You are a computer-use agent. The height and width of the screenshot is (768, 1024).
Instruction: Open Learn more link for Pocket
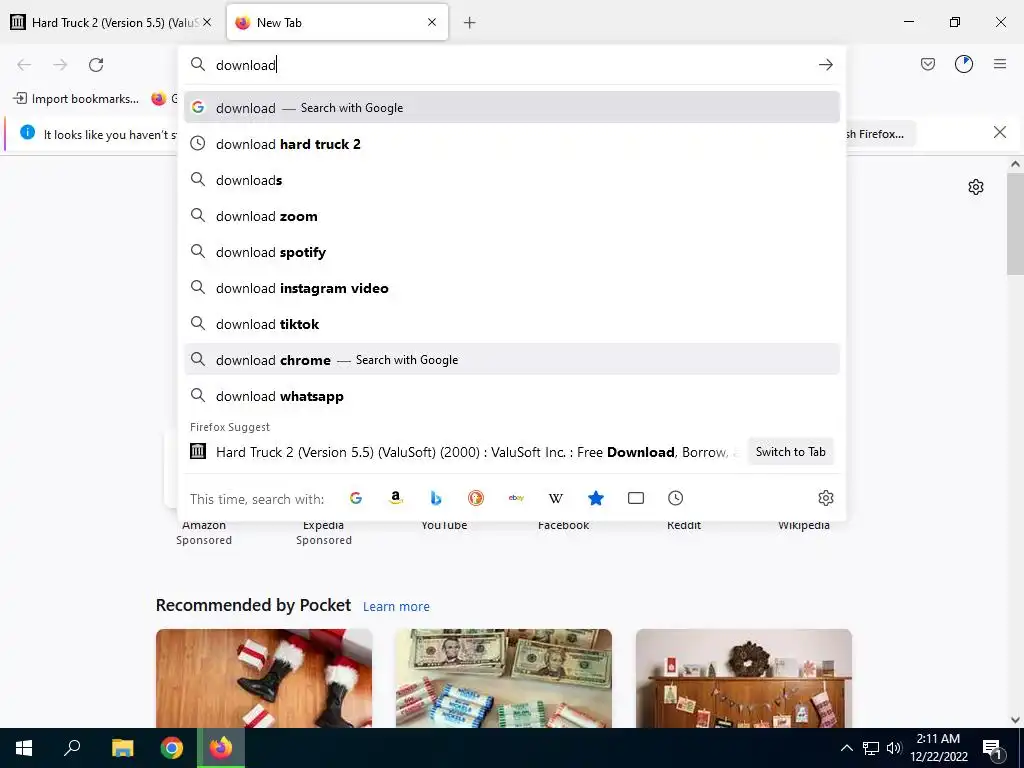coord(396,607)
